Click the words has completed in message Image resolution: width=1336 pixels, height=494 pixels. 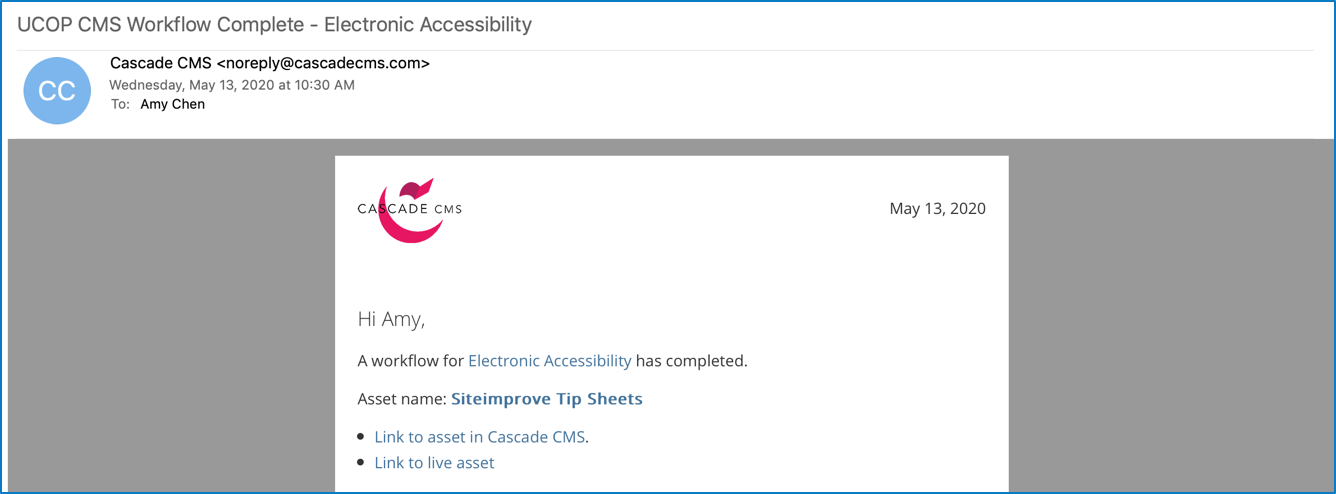(x=692, y=361)
